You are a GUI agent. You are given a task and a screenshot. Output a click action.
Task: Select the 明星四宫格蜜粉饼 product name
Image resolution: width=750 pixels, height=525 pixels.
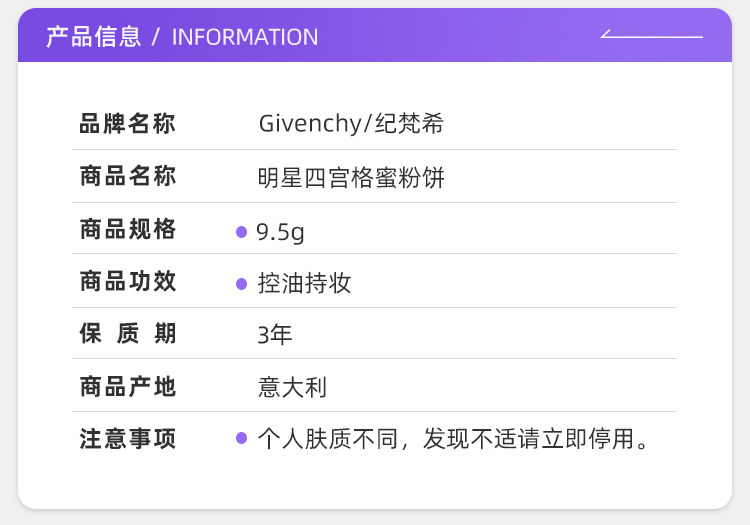point(351,178)
